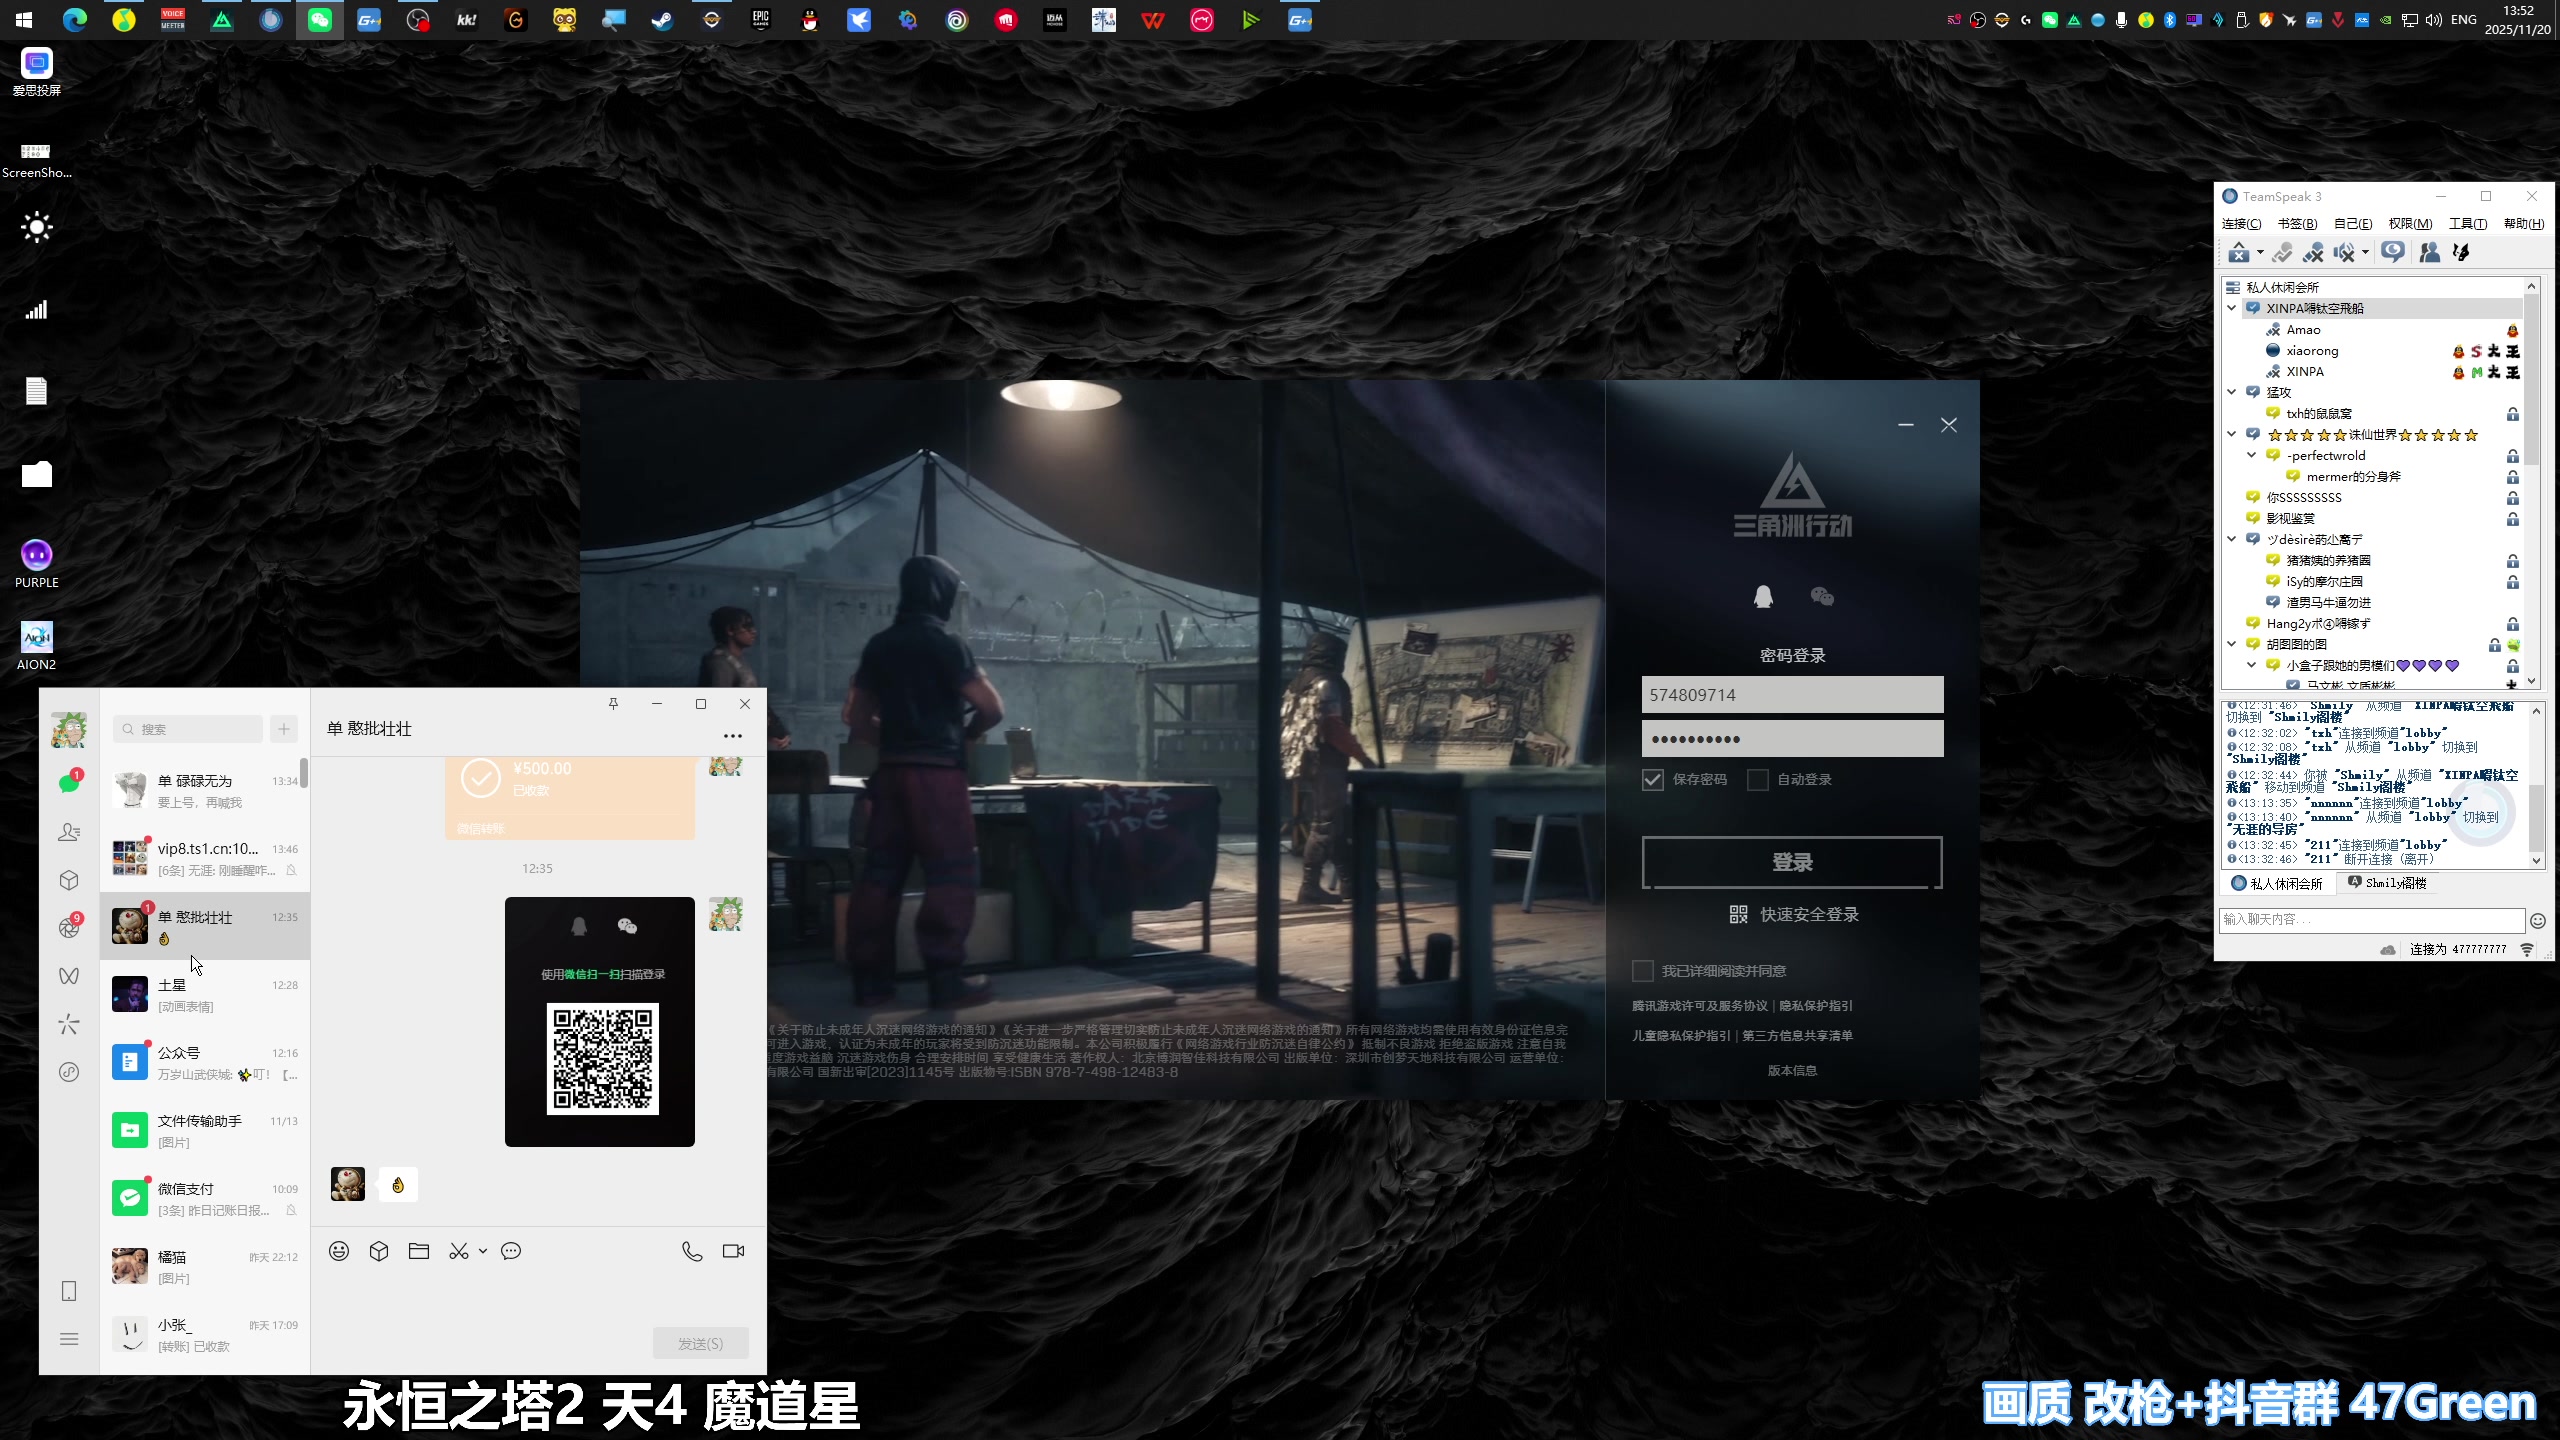Open the WeChat contacts sidebar icon
This screenshot has height=1440, width=2560.
click(69, 832)
